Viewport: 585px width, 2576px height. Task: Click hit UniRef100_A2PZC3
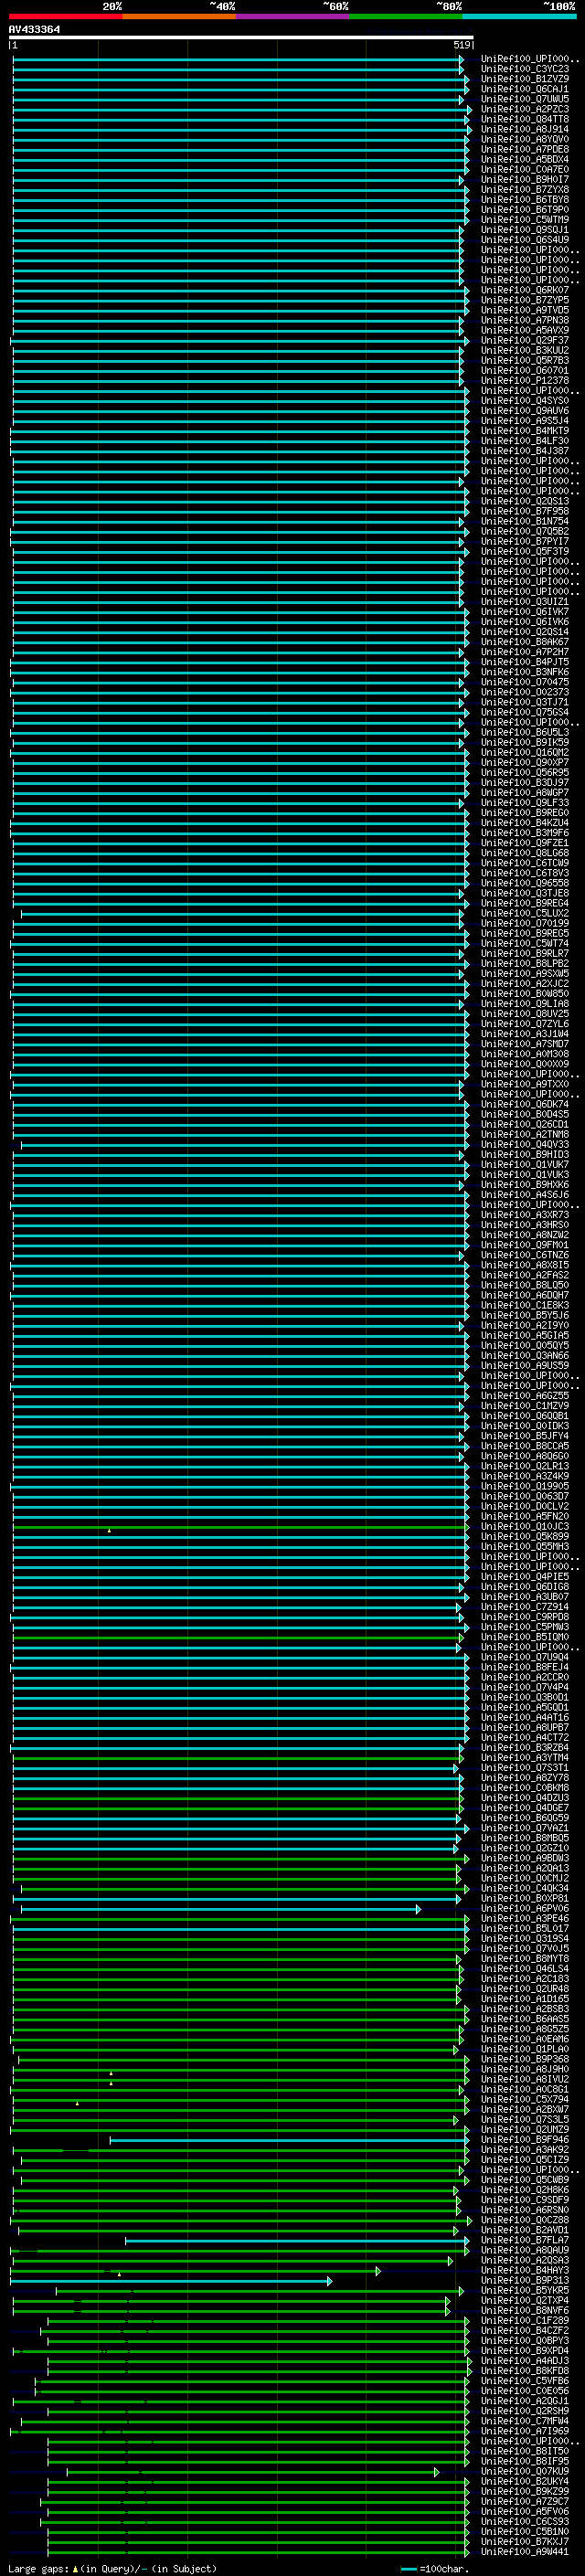coord(525,109)
